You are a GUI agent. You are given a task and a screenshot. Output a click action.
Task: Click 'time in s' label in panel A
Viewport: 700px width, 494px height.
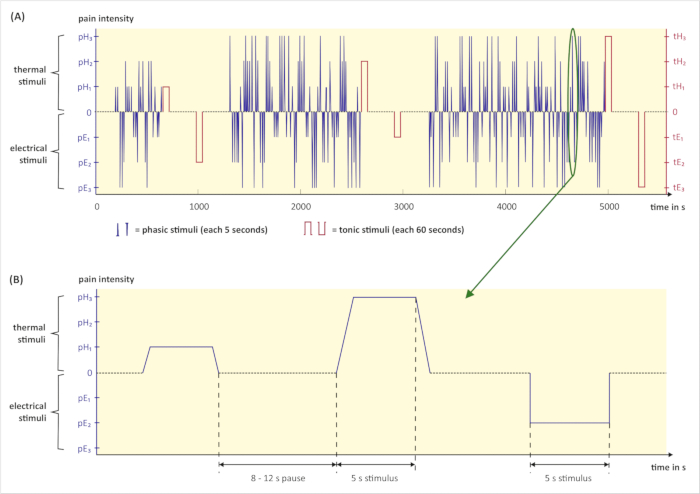click(668, 207)
